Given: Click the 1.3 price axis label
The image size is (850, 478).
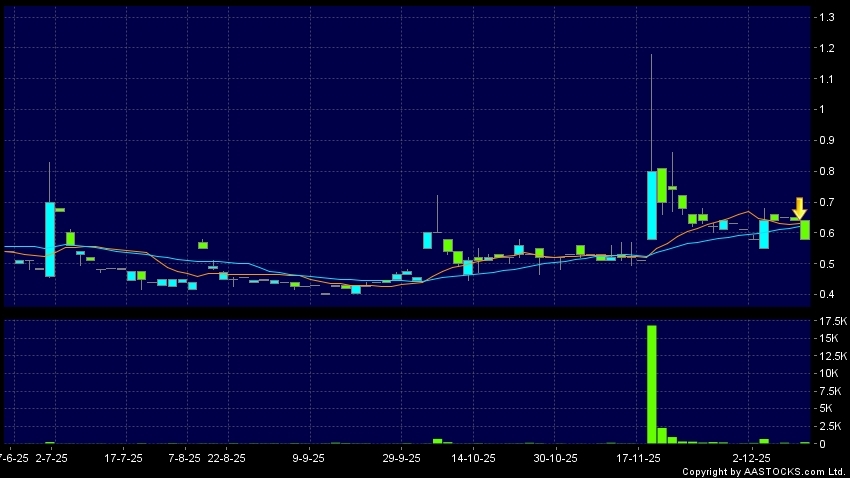Looking at the screenshot, I should click(826, 17).
